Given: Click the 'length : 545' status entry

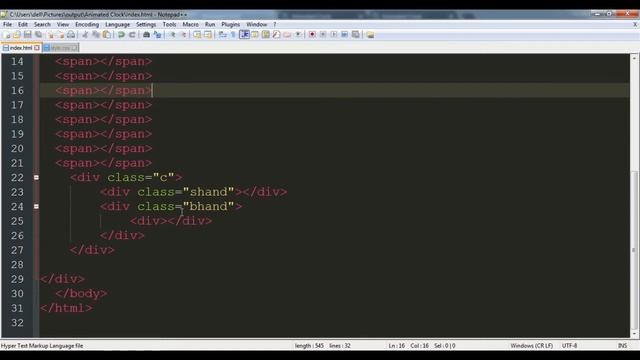Looking at the screenshot, I should [x=309, y=346].
